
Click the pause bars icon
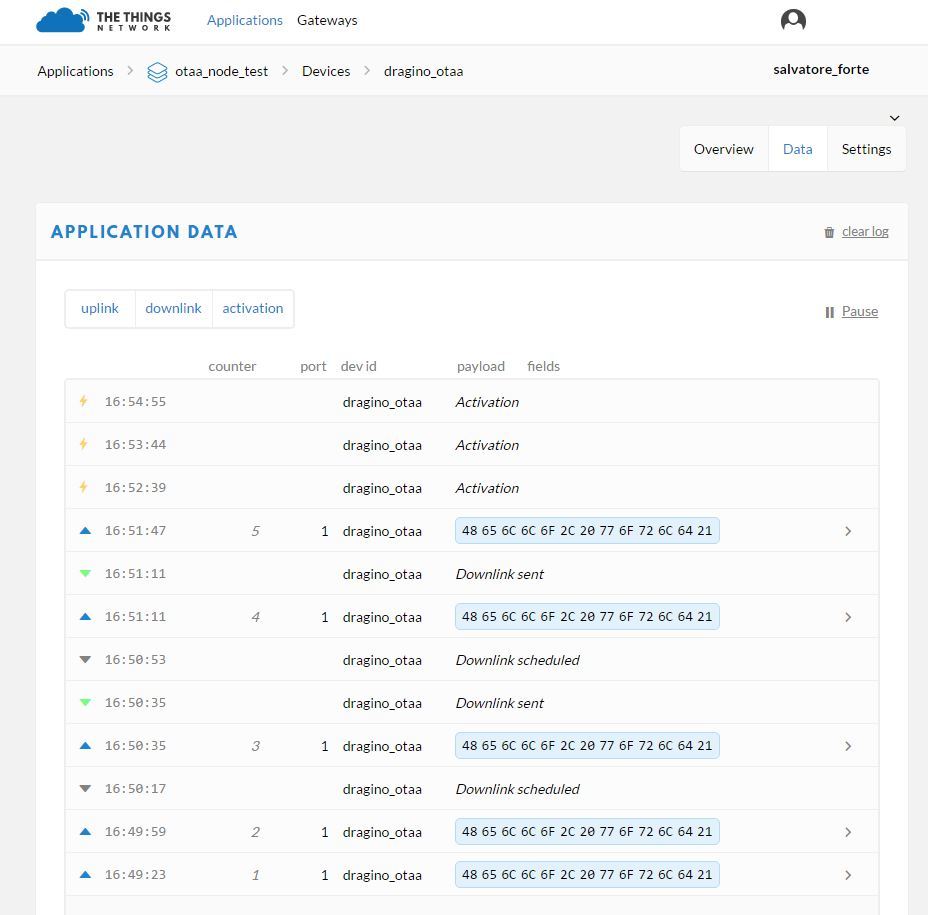tap(830, 312)
